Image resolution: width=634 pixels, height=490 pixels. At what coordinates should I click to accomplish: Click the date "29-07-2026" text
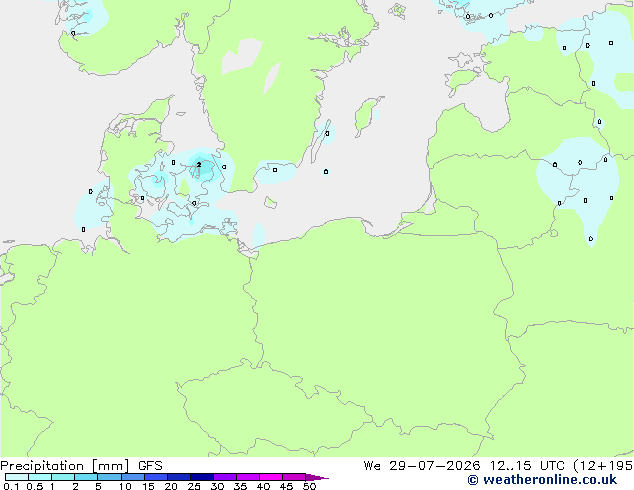(435, 466)
